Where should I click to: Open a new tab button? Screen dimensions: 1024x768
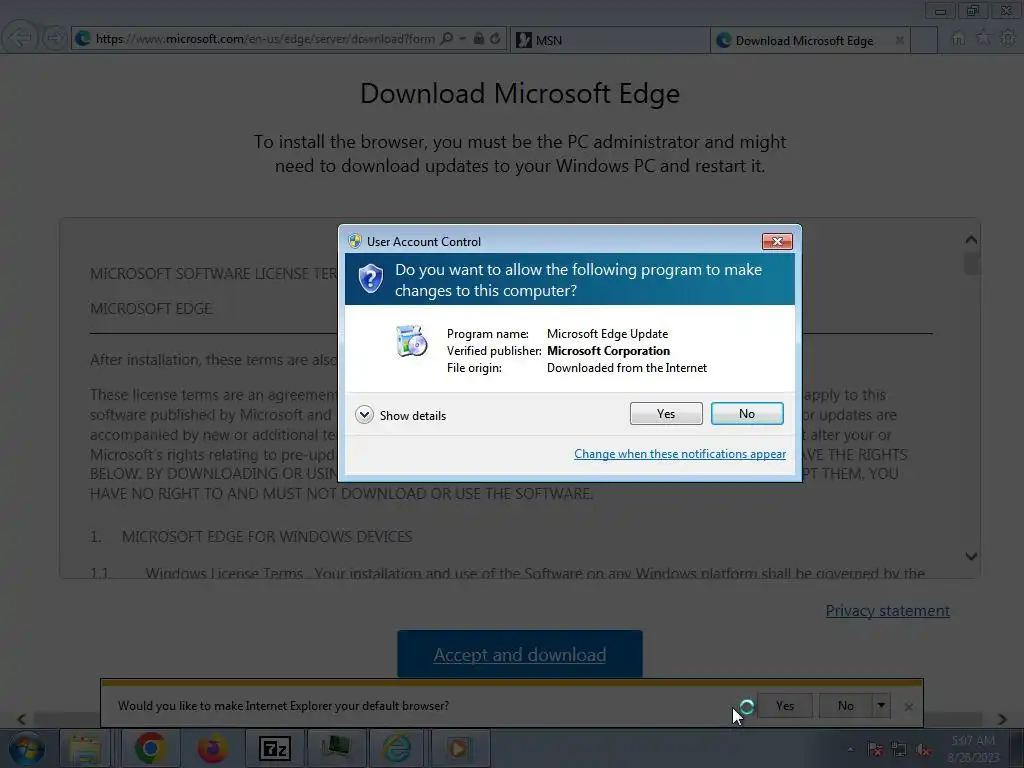click(924, 40)
